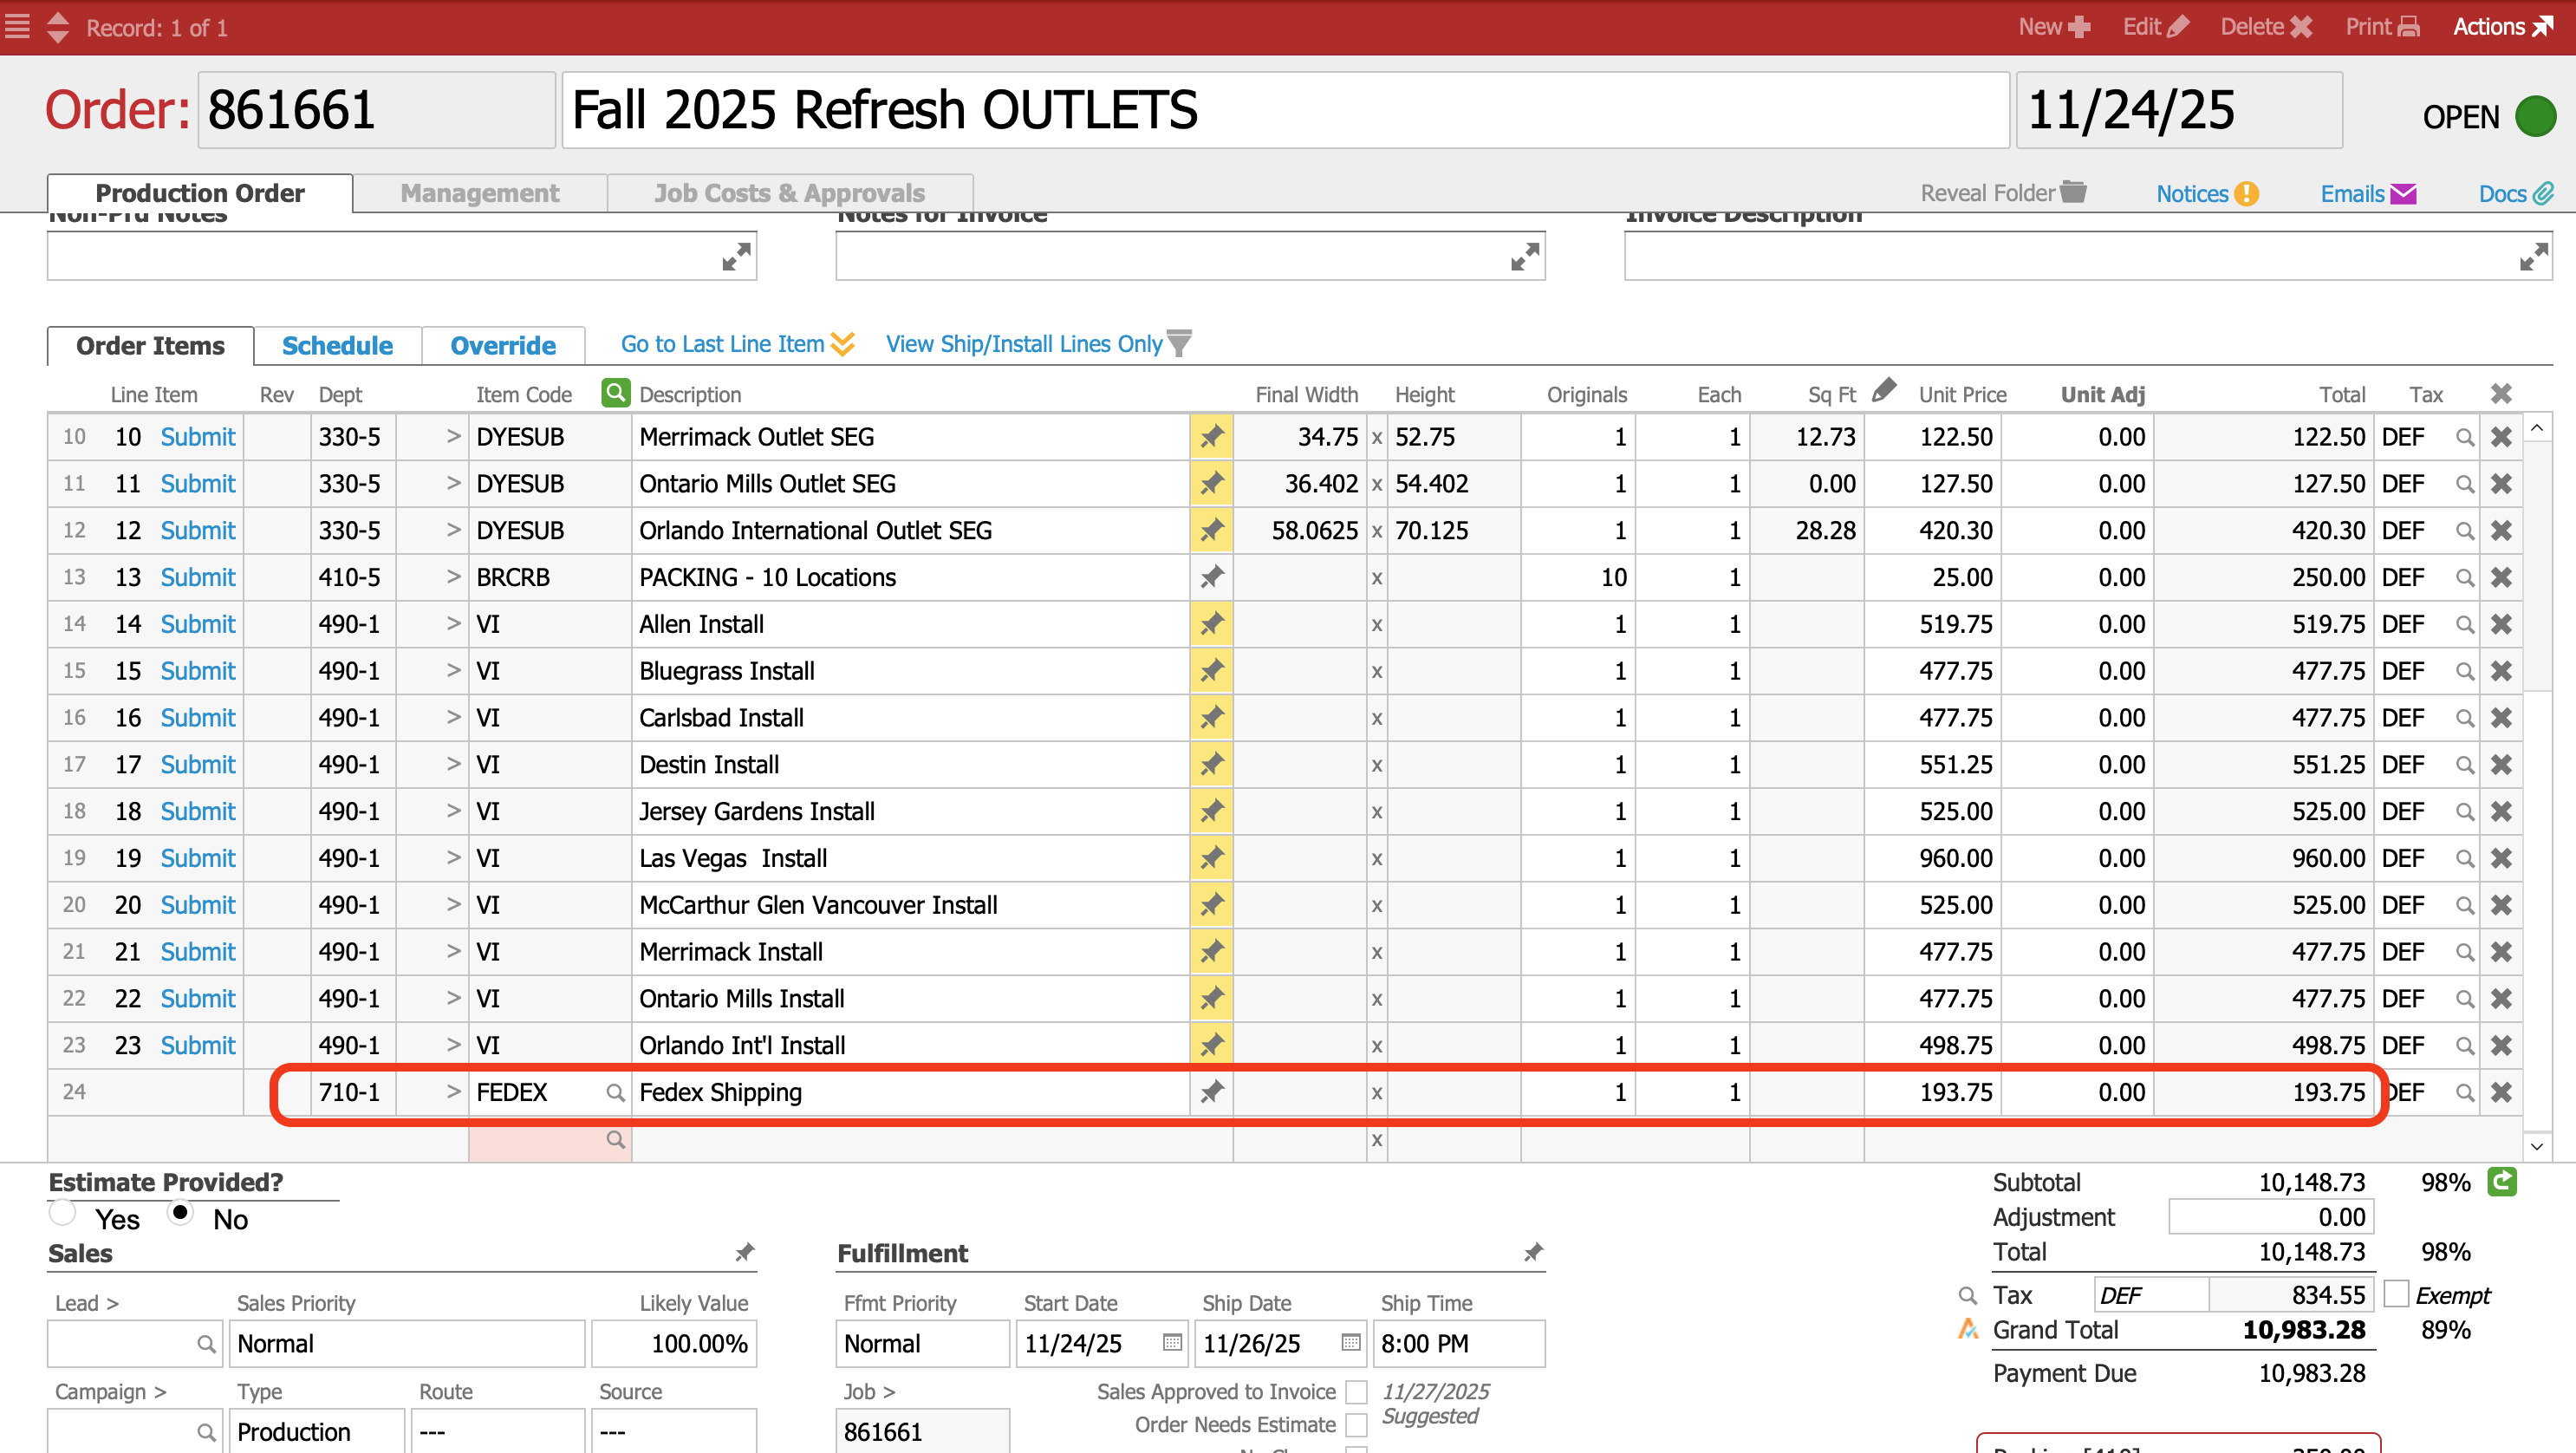The image size is (2576, 1453).
Task: Check Sales Approved to Invoice box
Action: [x=1356, y=1392]
